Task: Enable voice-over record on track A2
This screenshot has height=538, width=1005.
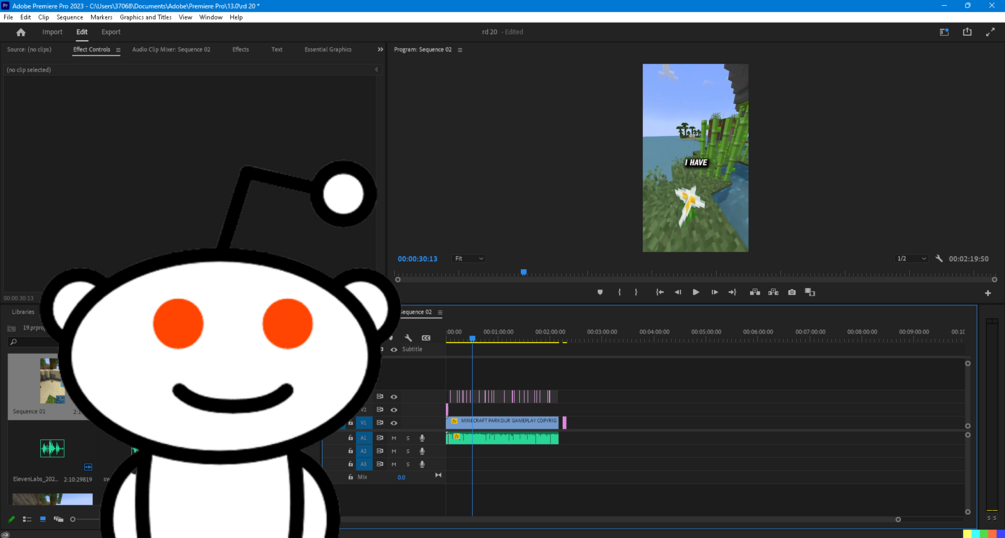Action: click(x=422, y=451)
